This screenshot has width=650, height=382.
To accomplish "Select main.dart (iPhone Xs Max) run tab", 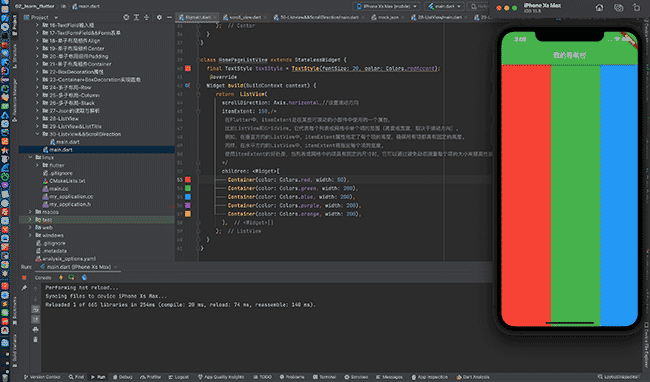I will pyautogui.click(x=78, y=267).
